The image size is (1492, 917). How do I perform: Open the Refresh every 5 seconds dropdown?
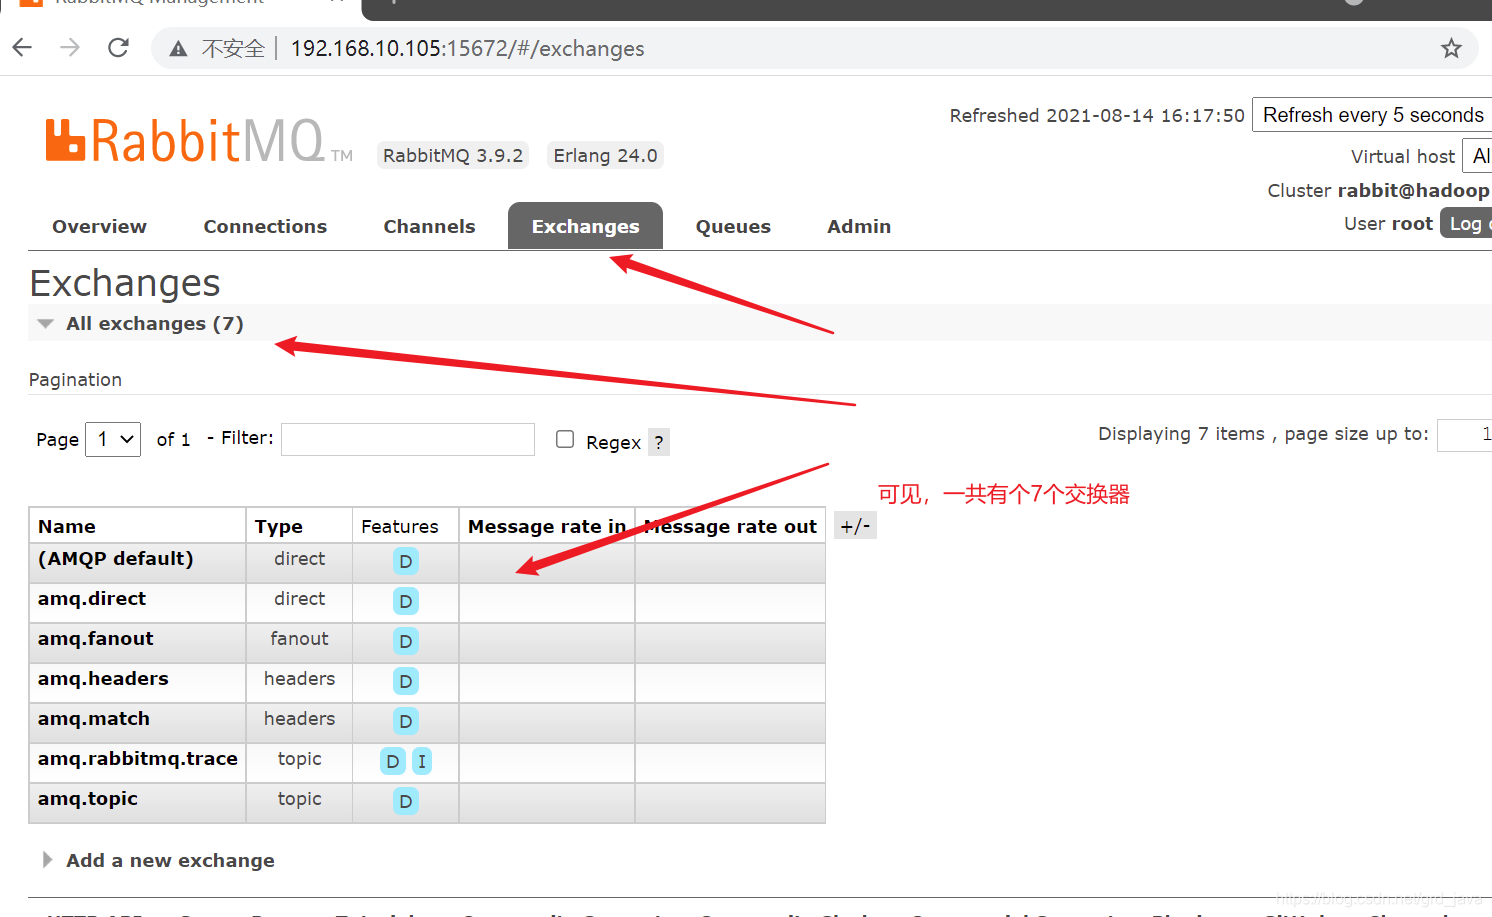tap(1372, 115)
